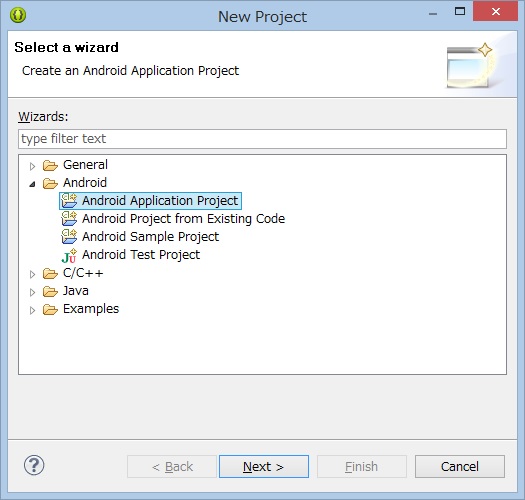Click the Android Application Project wizard icon
Viewport: 525px width, 500px height.
click(69, 201)
